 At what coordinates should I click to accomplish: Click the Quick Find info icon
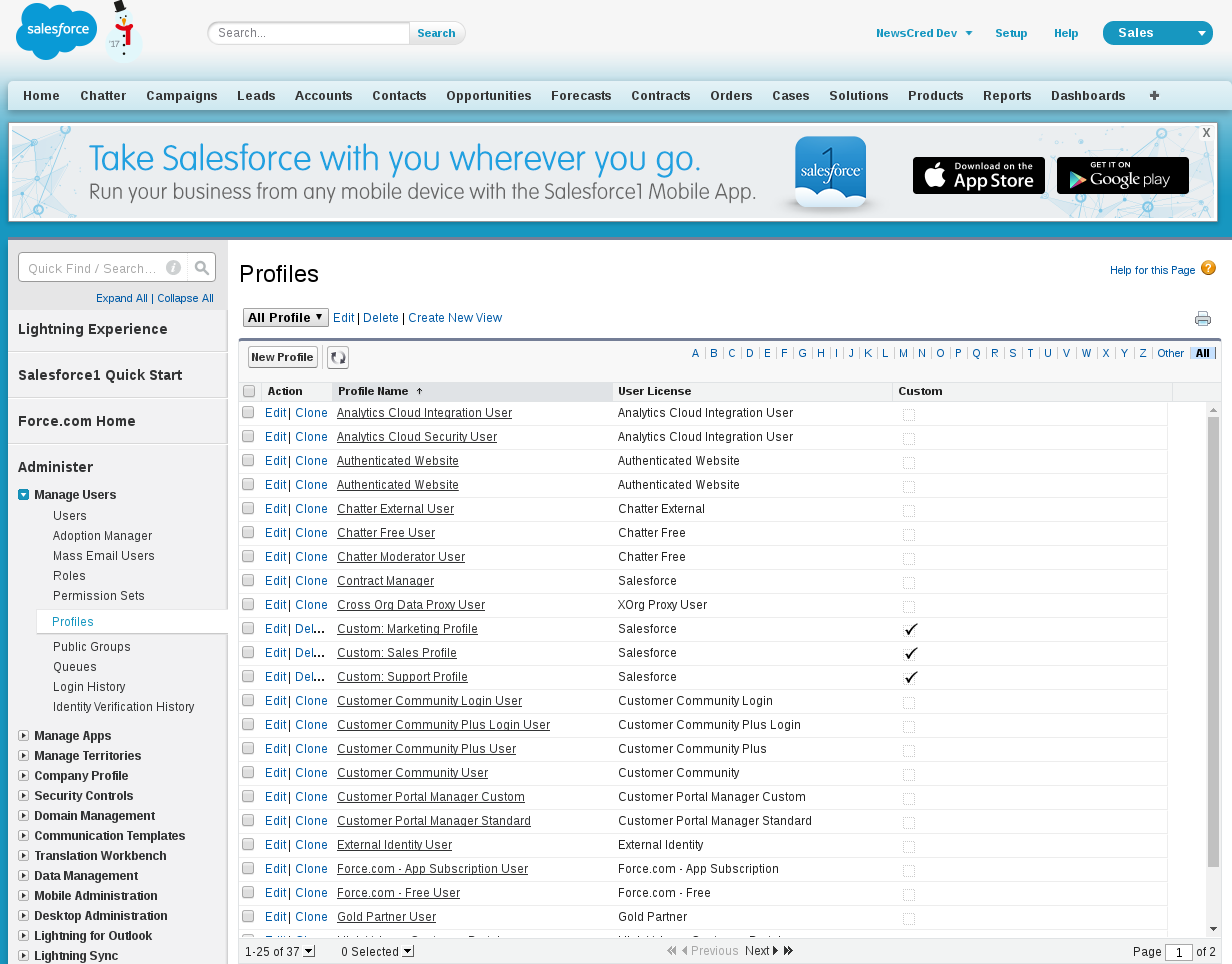coord(173,268)
